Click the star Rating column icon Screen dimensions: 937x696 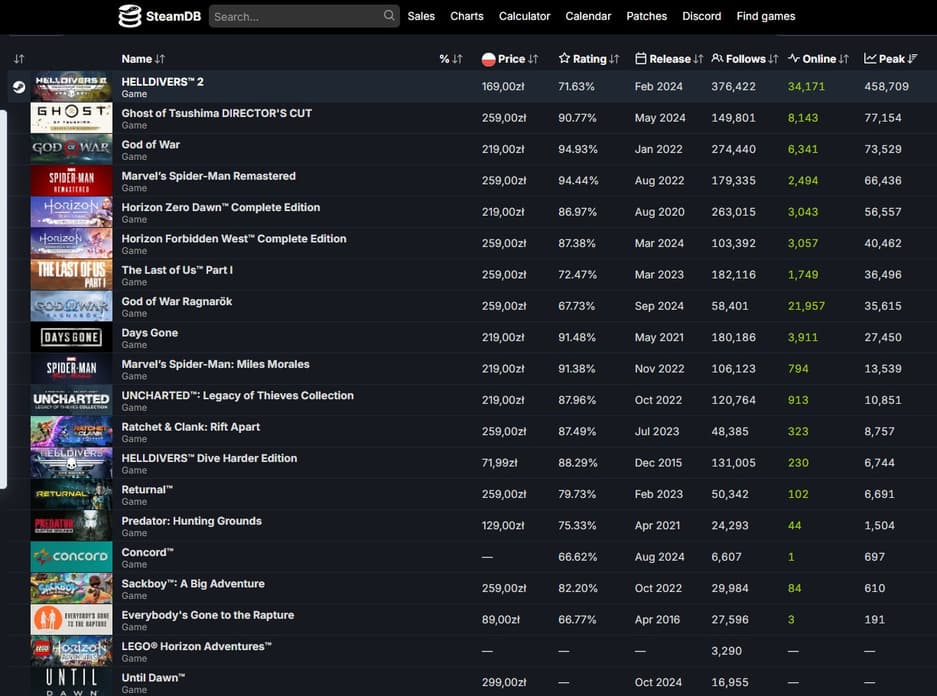point(564,59)
